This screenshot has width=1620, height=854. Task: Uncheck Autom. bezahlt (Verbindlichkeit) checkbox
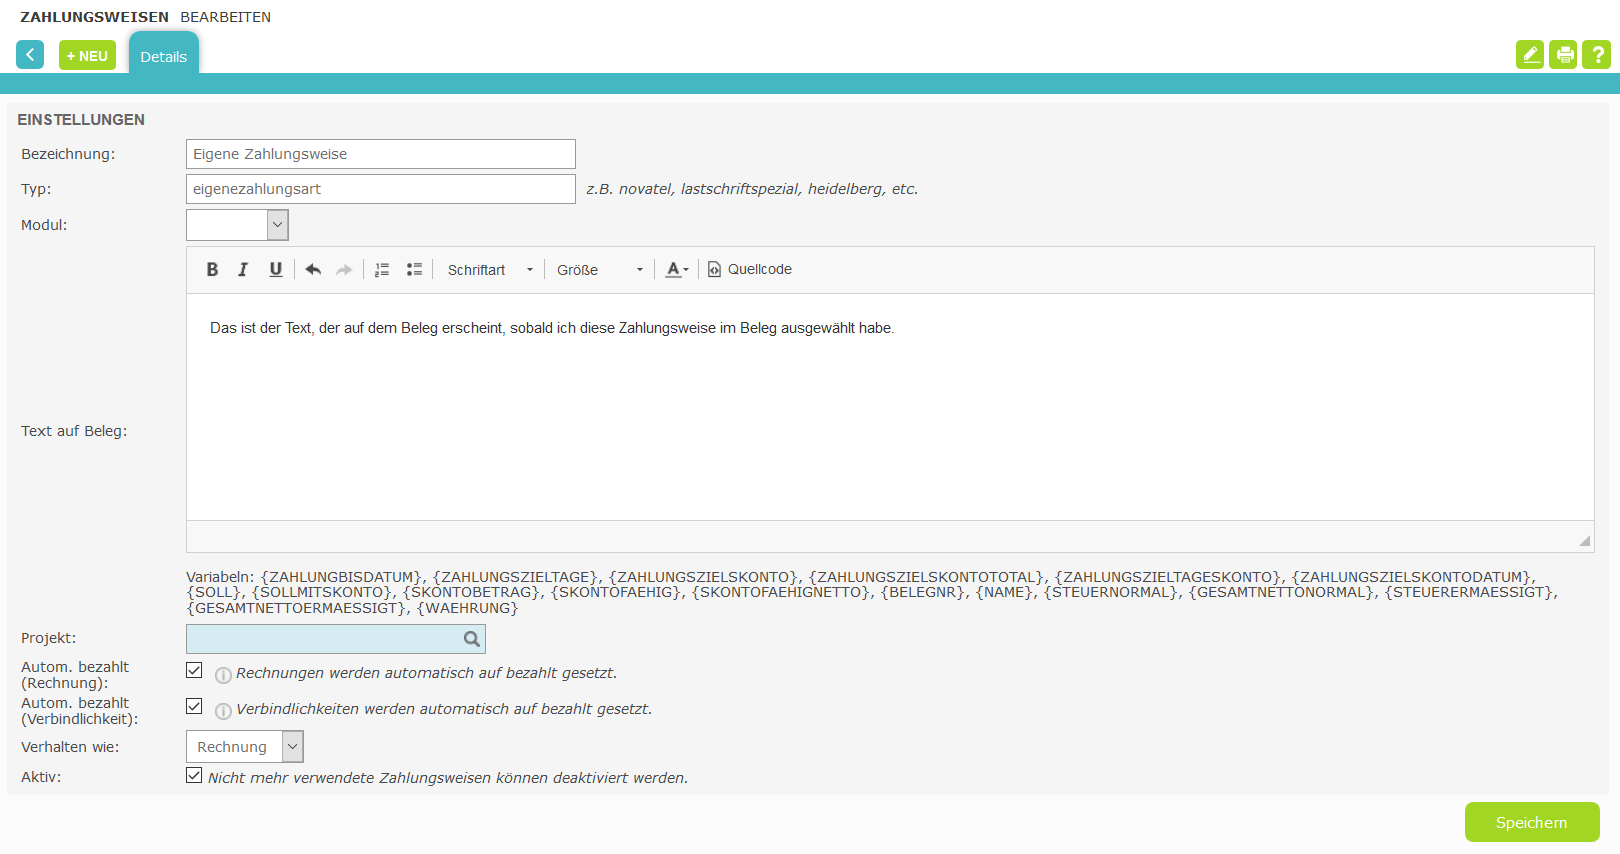pyautogui.click(x=194, y=706)
